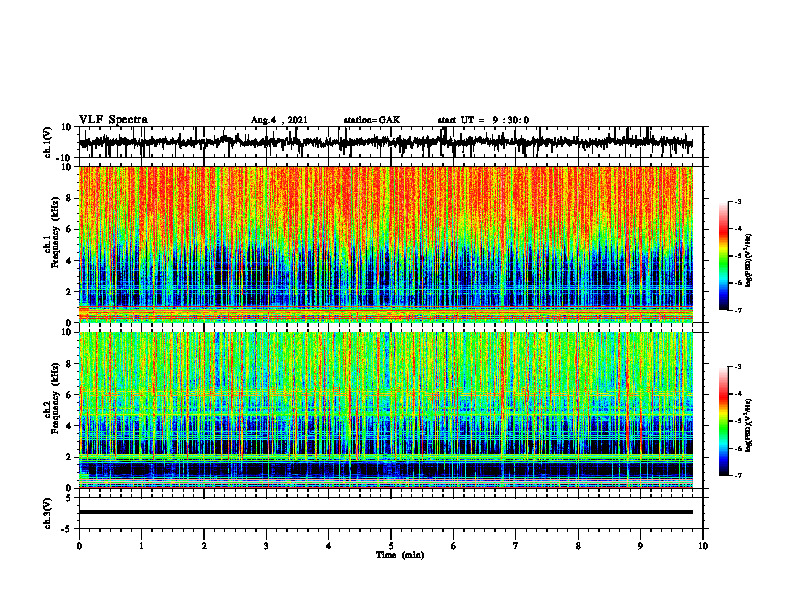Click the "station=GAK" header label
Screen dimensions: 792x612
click(x=372, y=120)
